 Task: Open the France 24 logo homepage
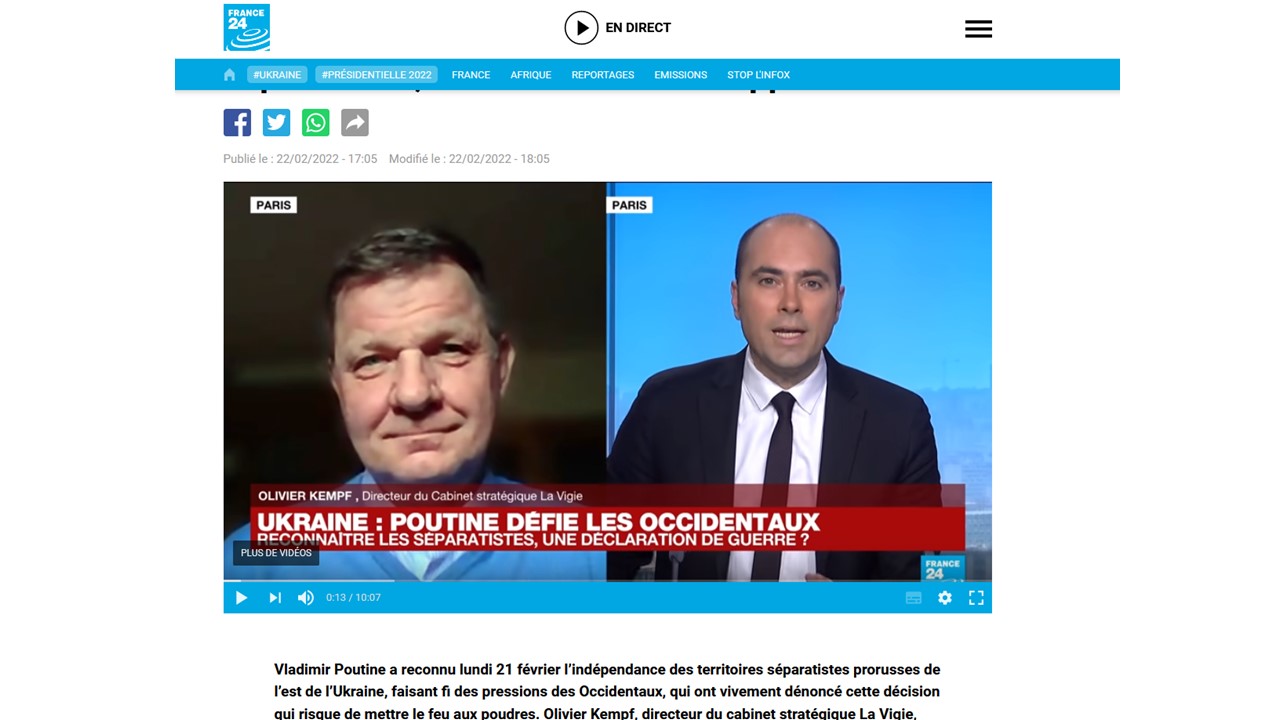click(246, 28)
